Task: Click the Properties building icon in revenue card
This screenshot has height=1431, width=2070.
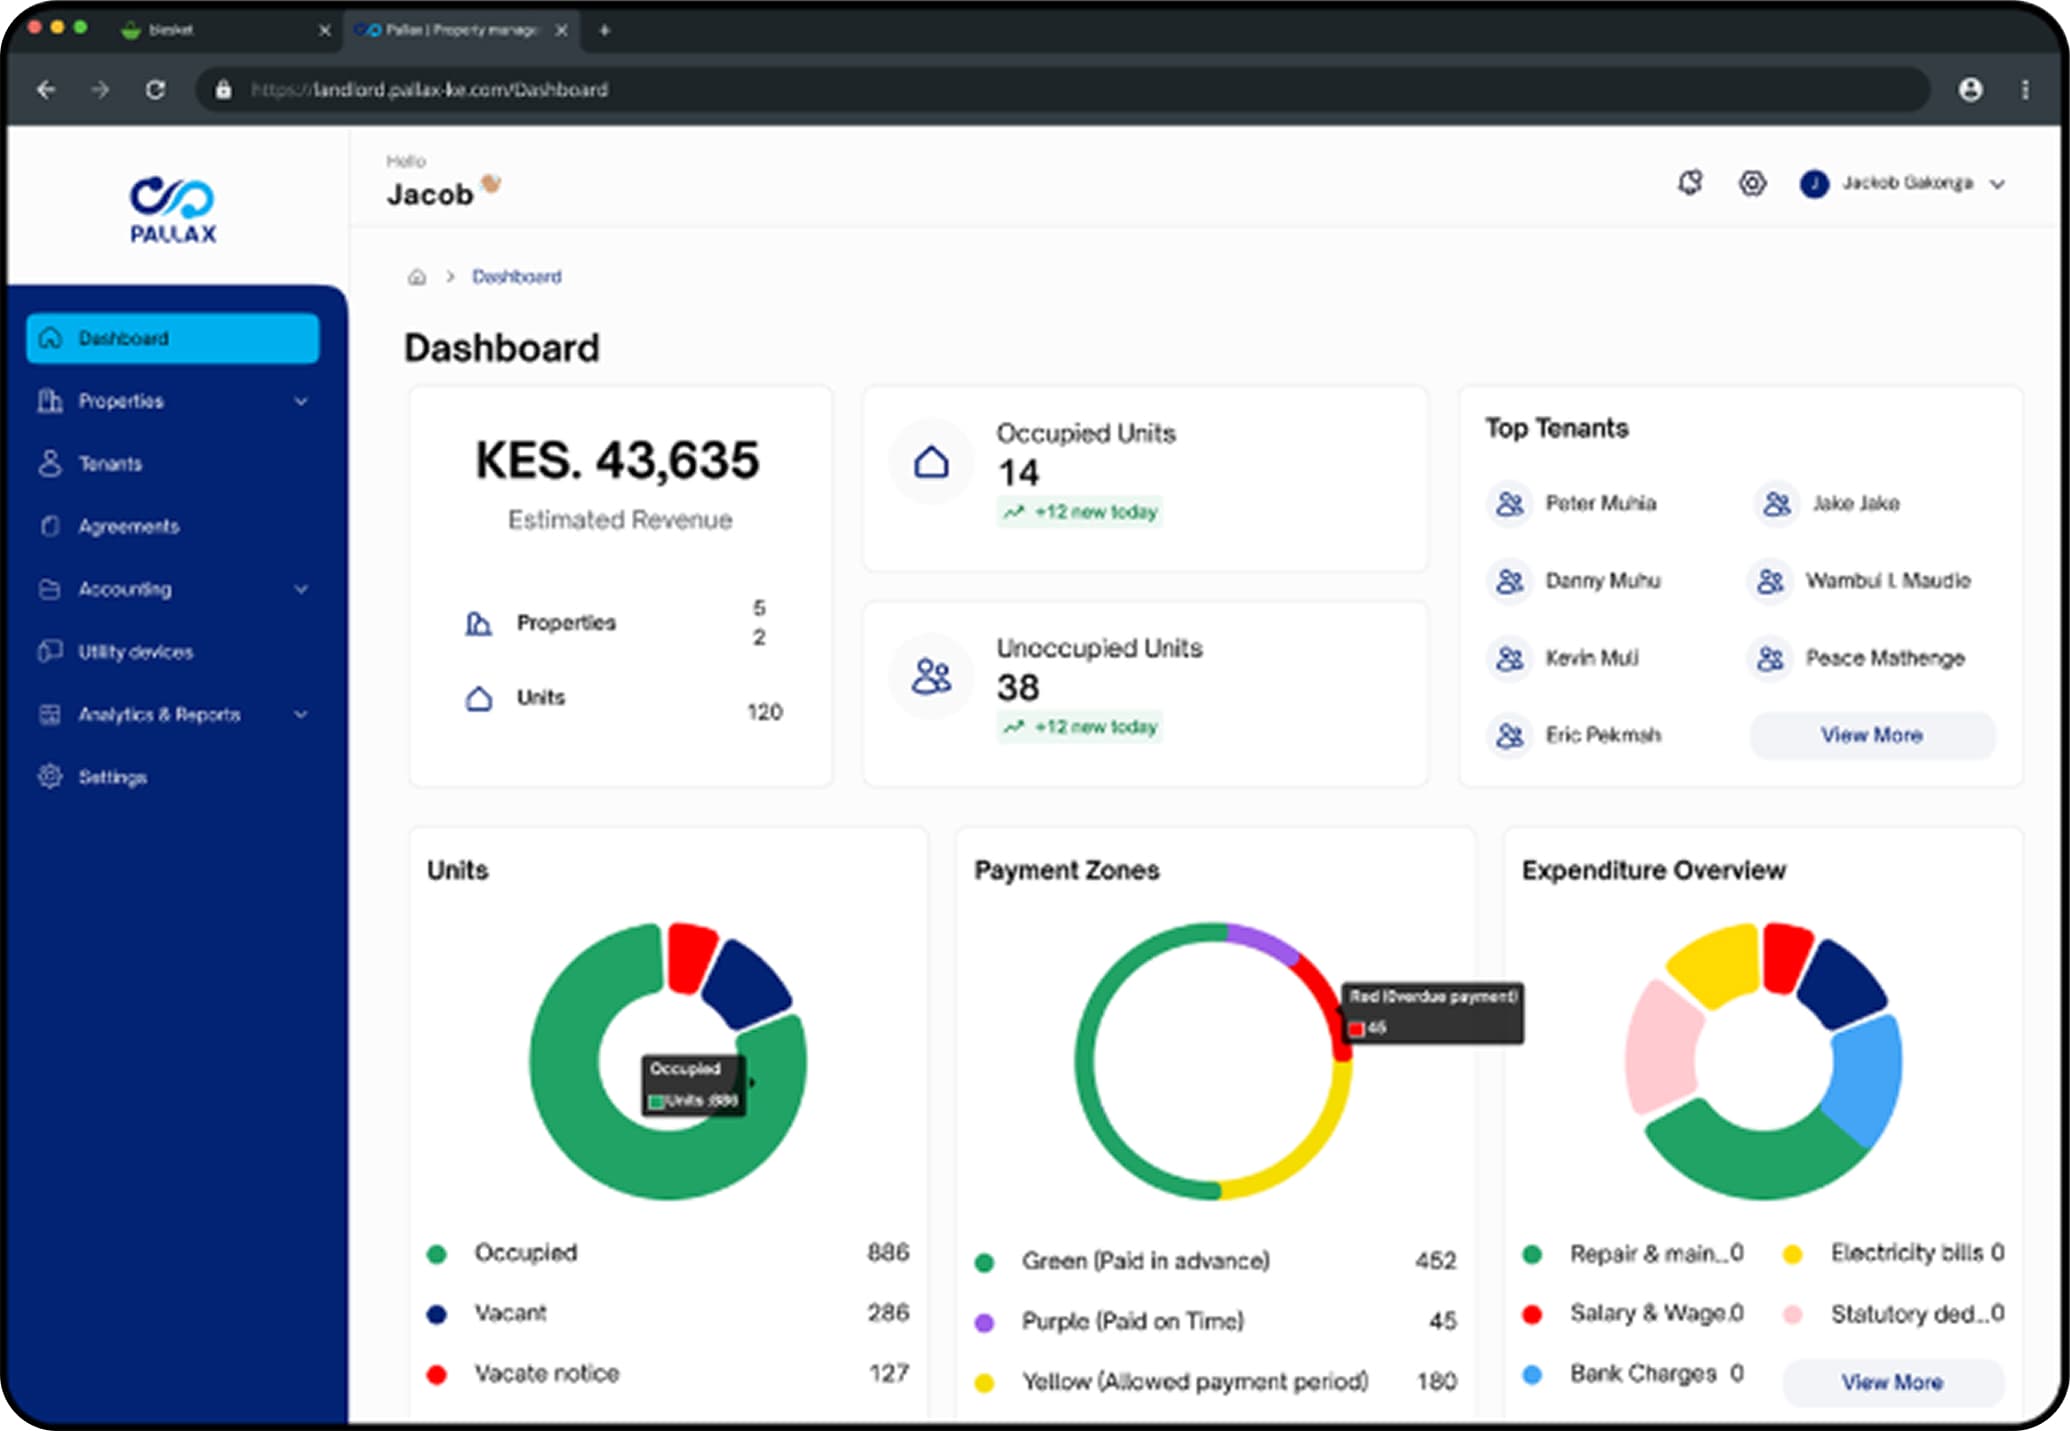Action: click(479, 623)
